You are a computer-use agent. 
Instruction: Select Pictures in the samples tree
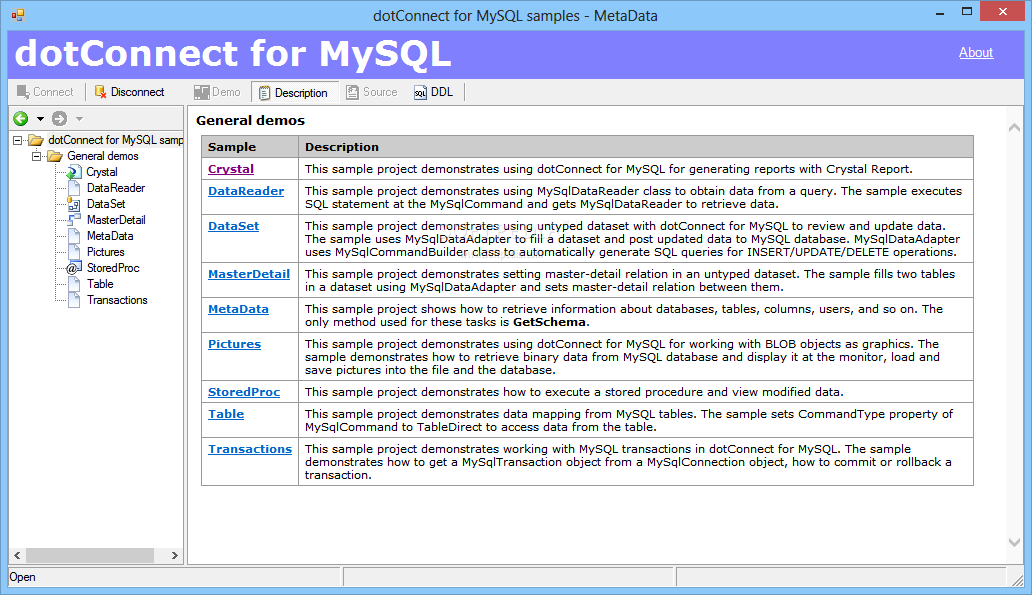(105, 252)
